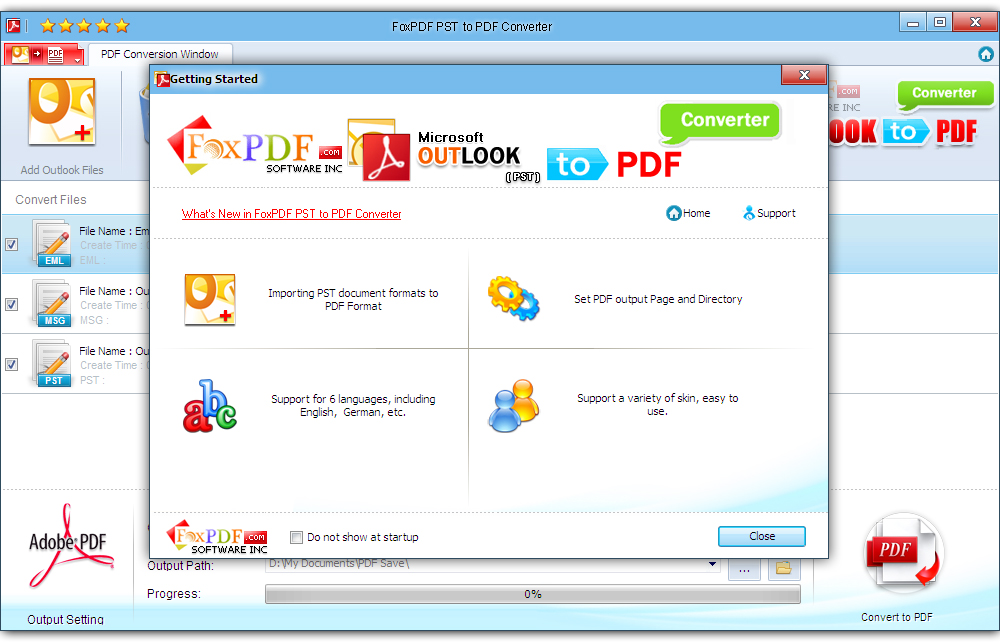The height and width of the screenshot is (642, 1000).
Task: Click the browse "..." button
Action: [x=744, y=567]
